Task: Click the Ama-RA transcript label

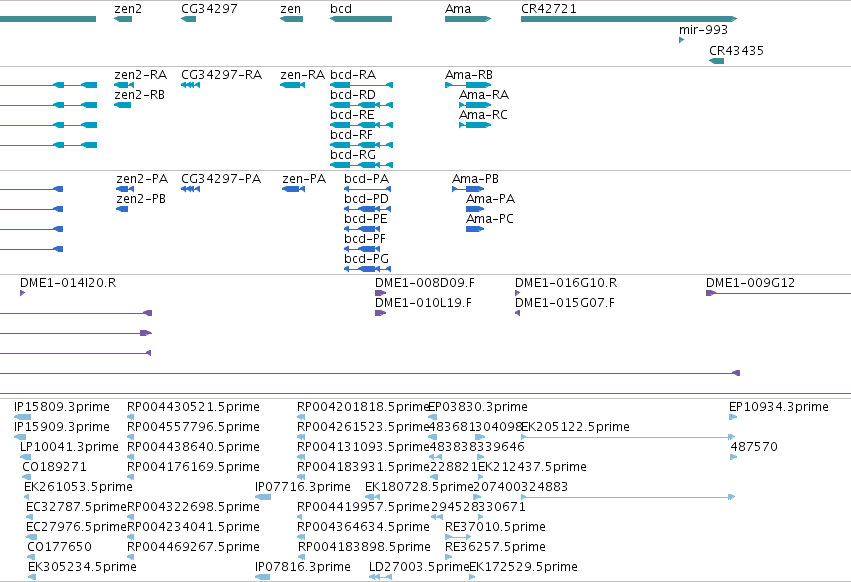Action: pyautogui.click(x=484, y=95)
